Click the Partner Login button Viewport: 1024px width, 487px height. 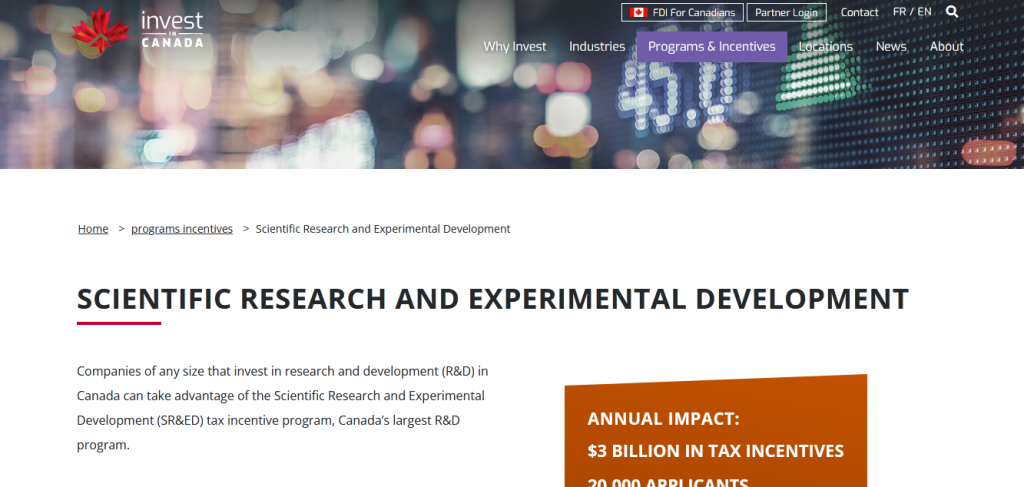point(786,12)
